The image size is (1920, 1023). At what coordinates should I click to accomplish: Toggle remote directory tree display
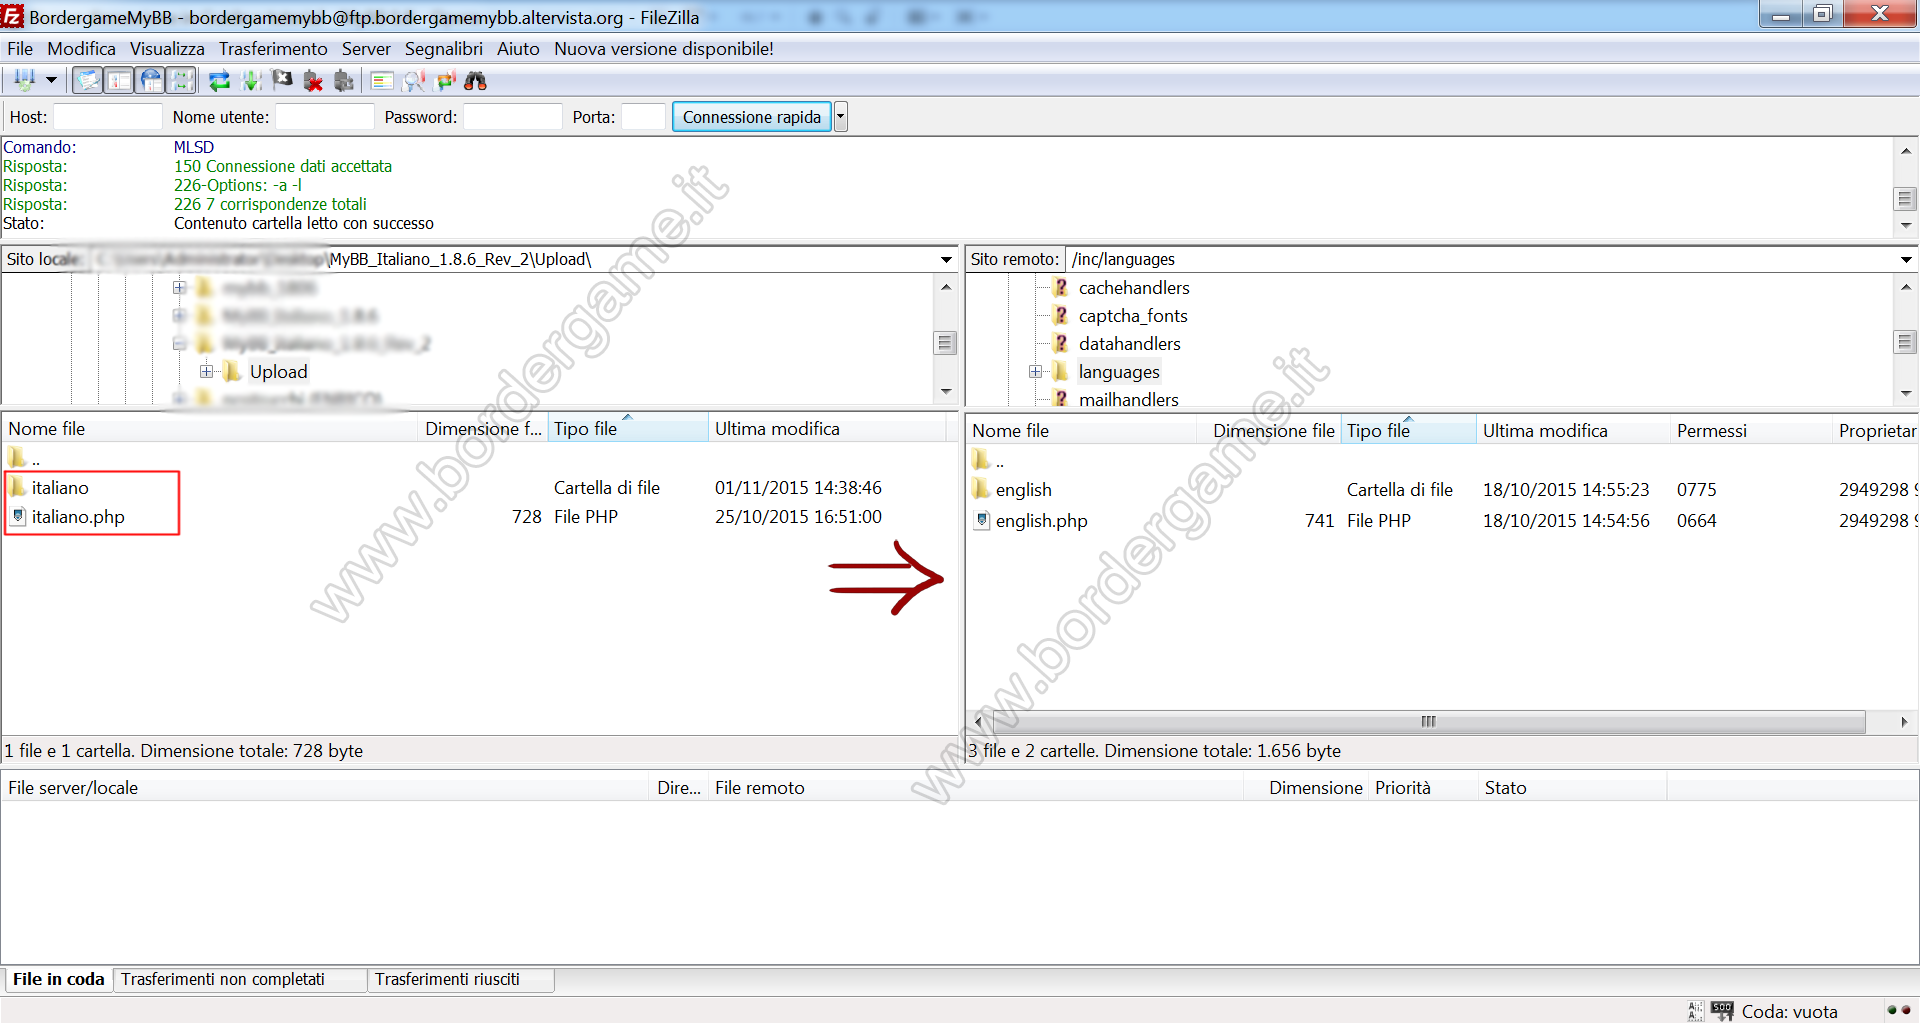[x=150, y=81]
